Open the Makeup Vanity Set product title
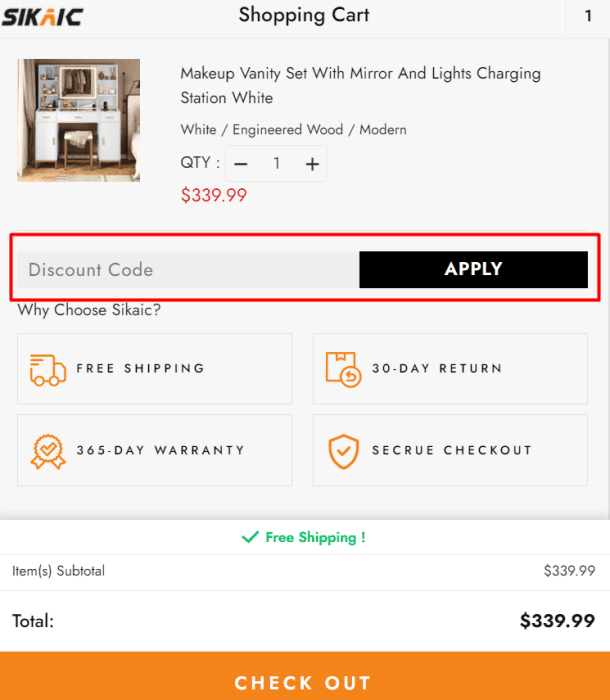The width and height of the screenshot is (610, 700). tap(360, 85)
